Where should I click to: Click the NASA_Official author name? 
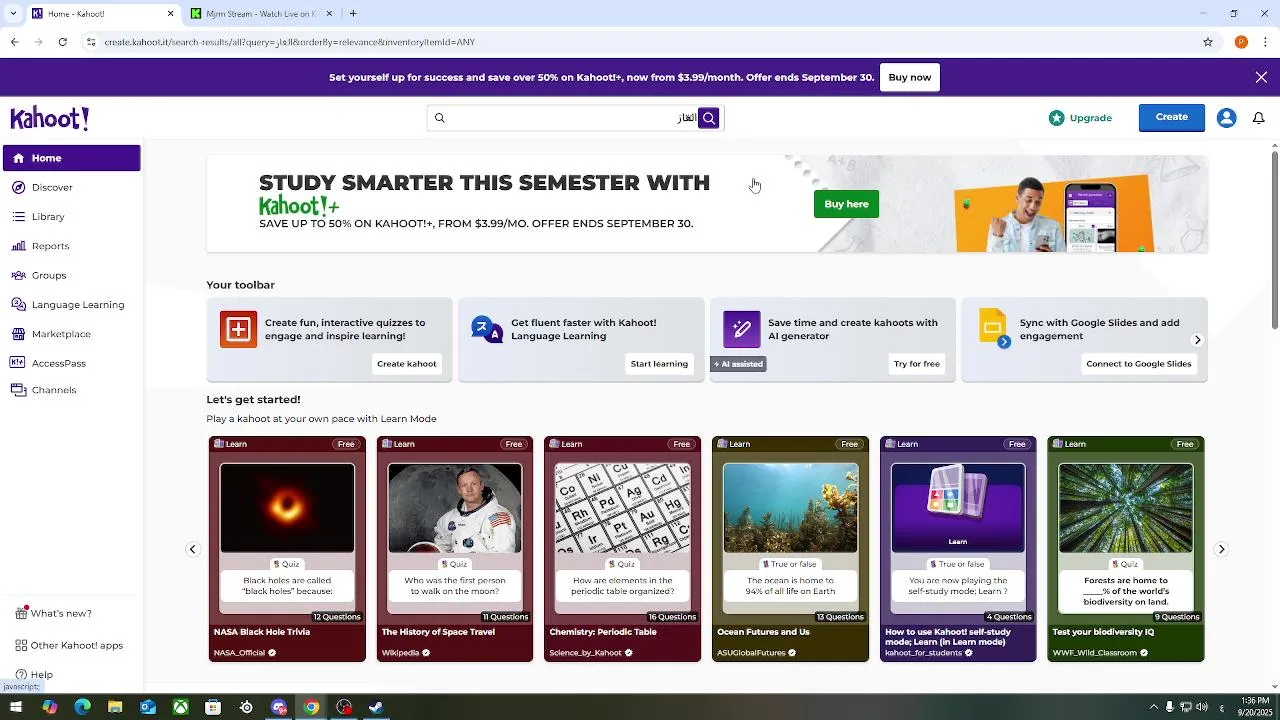tap(239, 653)
